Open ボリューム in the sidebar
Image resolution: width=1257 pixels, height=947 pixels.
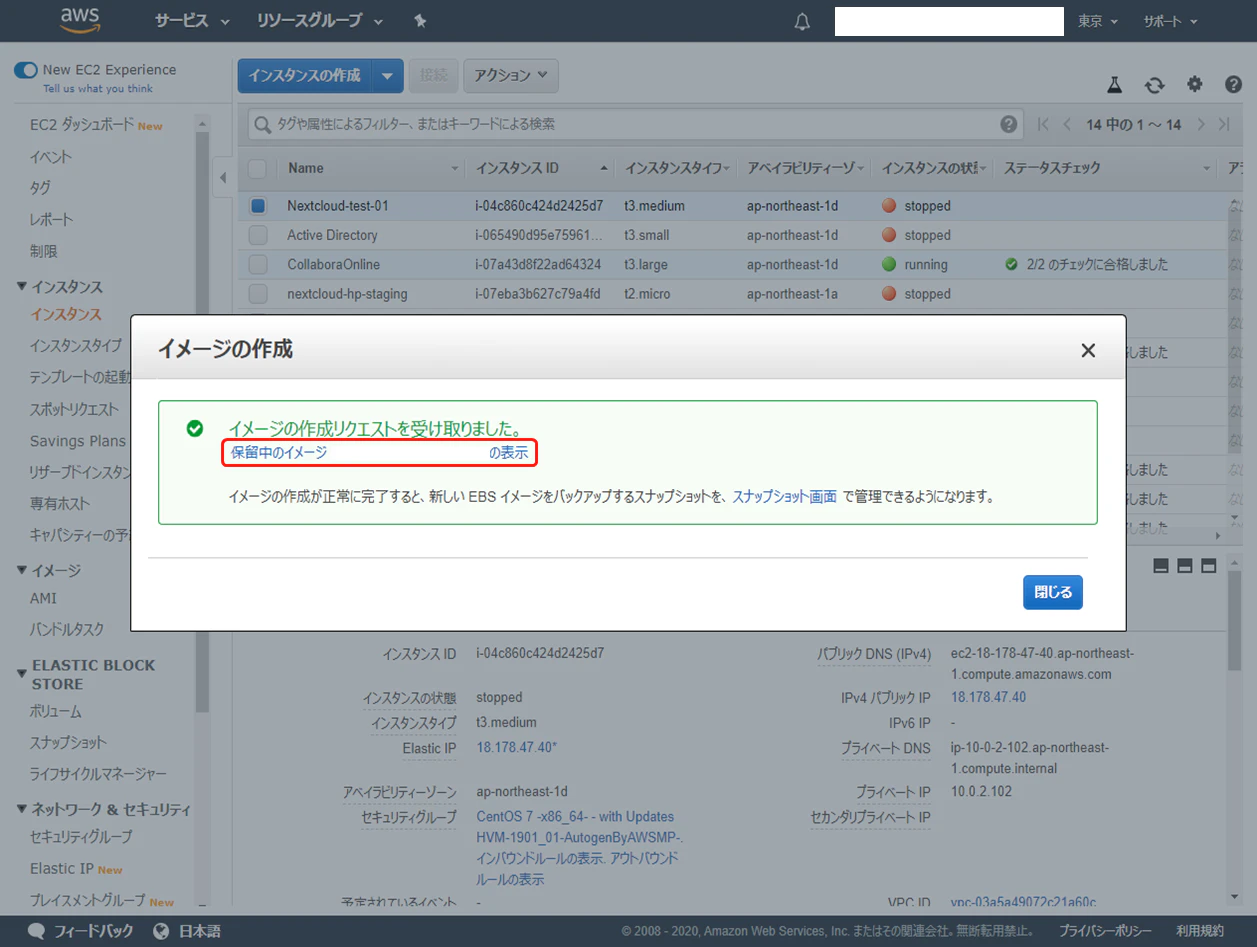click(56, 712)
